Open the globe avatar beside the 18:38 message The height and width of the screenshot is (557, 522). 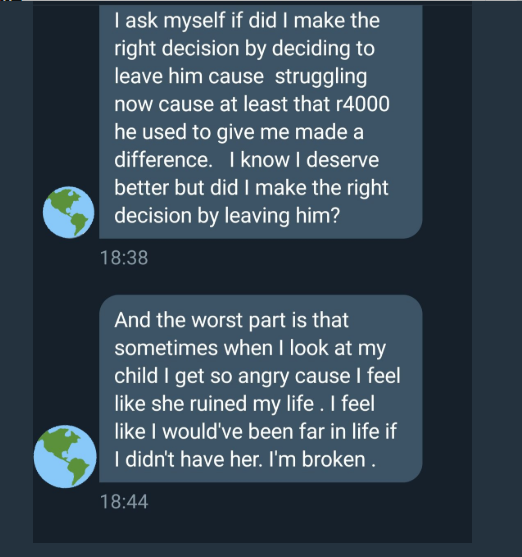pos(69,212)
